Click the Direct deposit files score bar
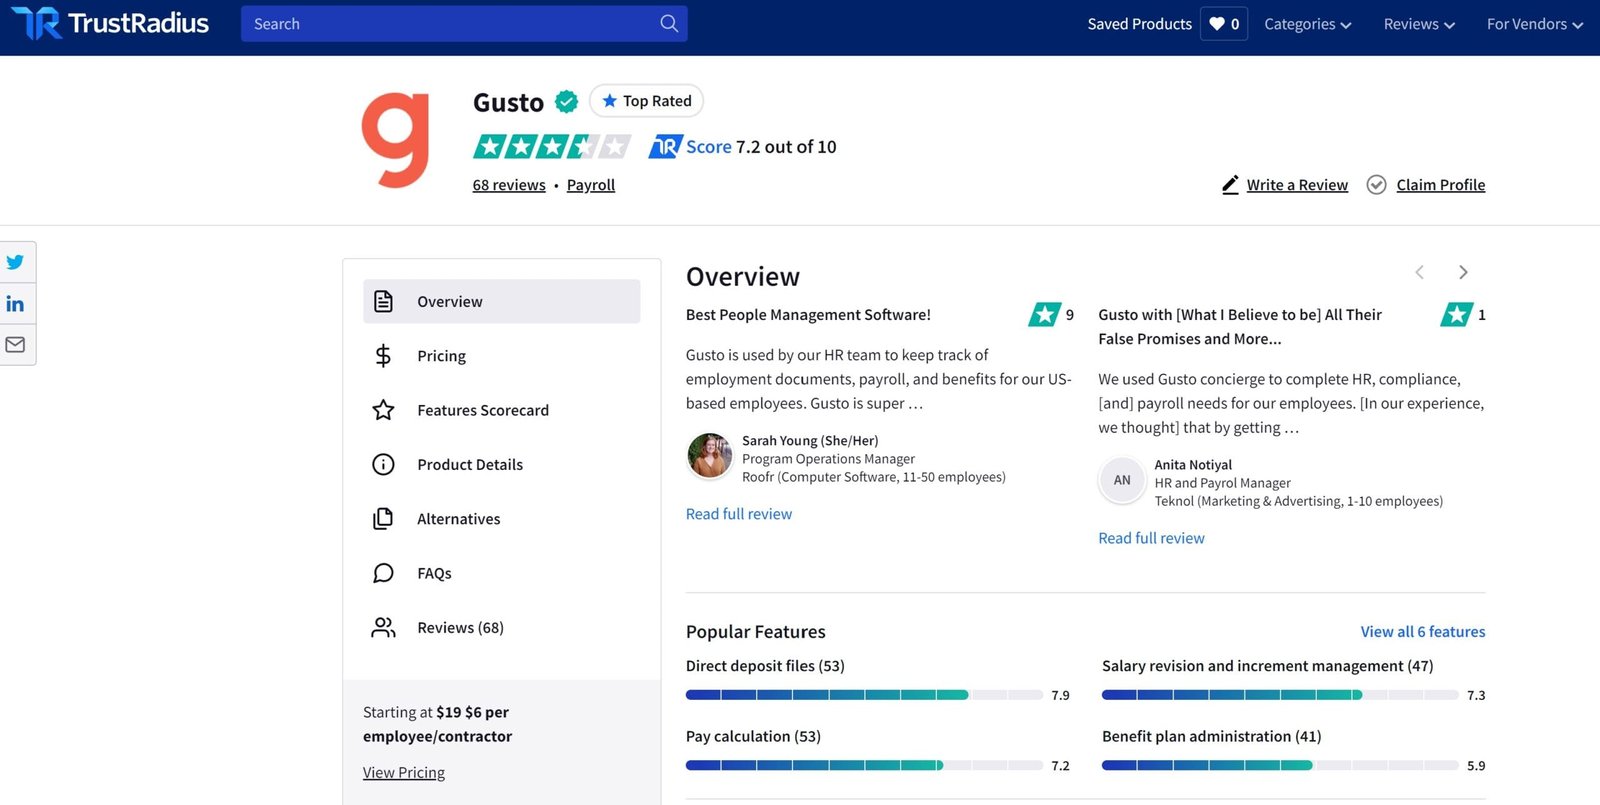Viewport: 1600px width, 805px height. pos(864,695)
